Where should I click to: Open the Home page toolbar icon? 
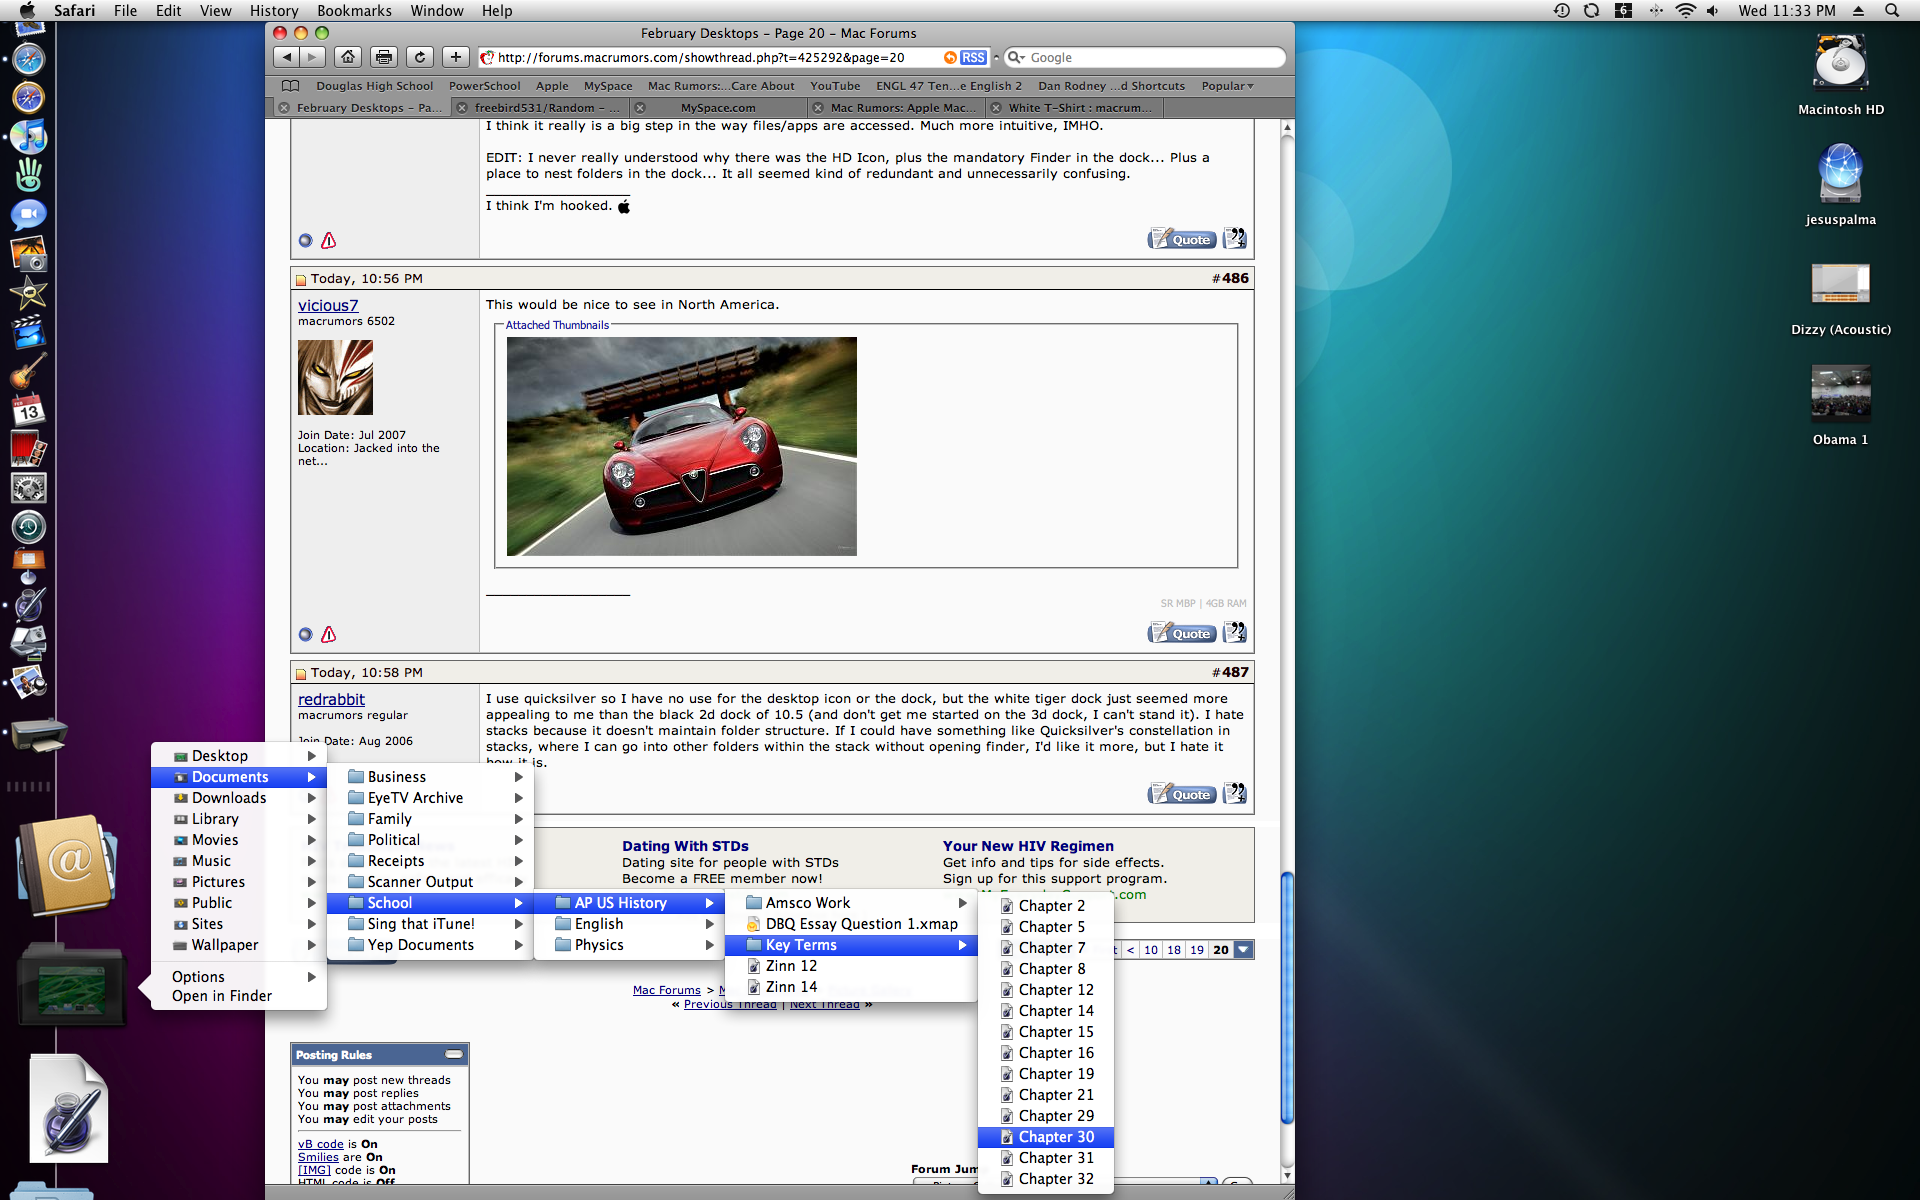click(x=347, y=57)
